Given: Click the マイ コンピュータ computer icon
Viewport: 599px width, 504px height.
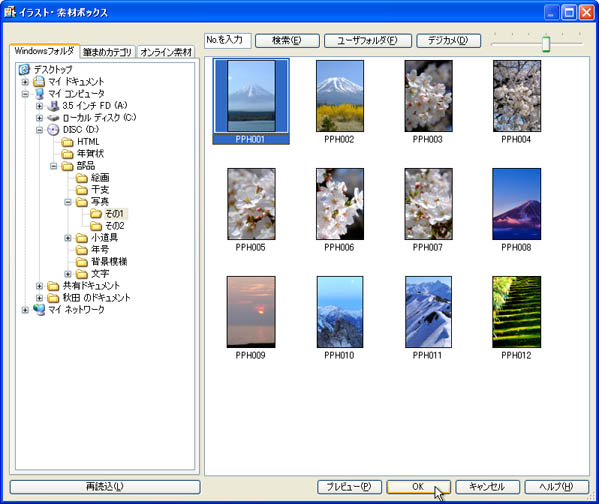Looking at the screenshot, I should [x=39, y=94].
